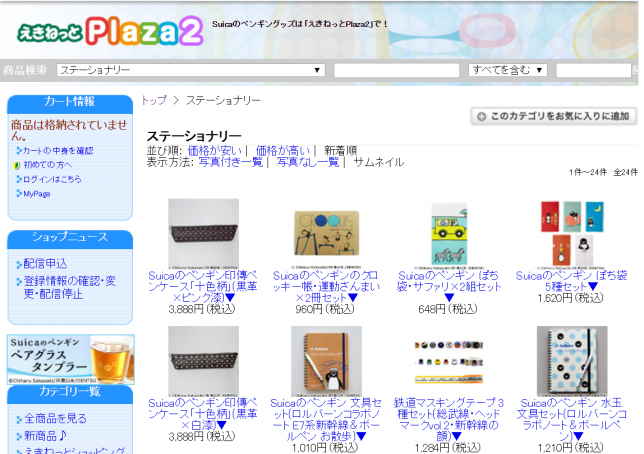Open クロッキー帳・運動ざんまい×2冊セット title link
Image resolution: width=644 pixels, height=454 pixels.
click(x=326, y=286)
